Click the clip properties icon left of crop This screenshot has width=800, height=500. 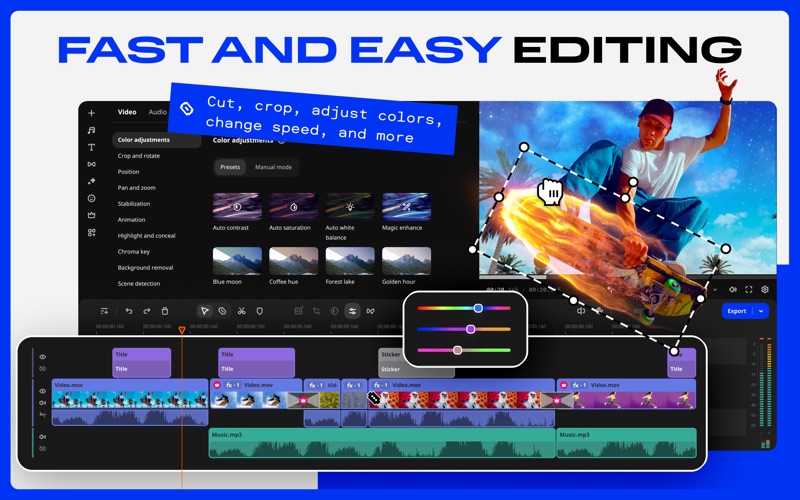298,311
